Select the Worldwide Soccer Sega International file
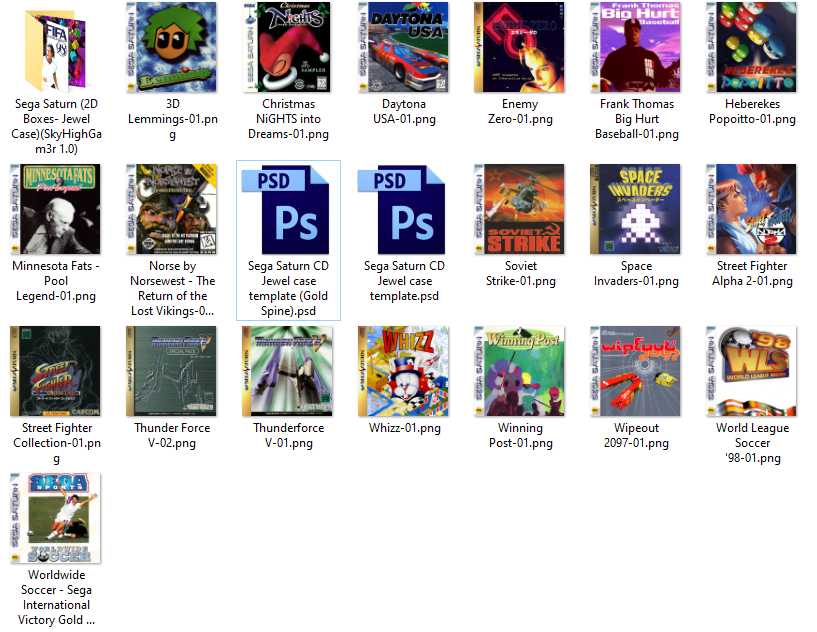Image resolution: width=817 pixels, height=632 pixels. (x=56, y=518)
